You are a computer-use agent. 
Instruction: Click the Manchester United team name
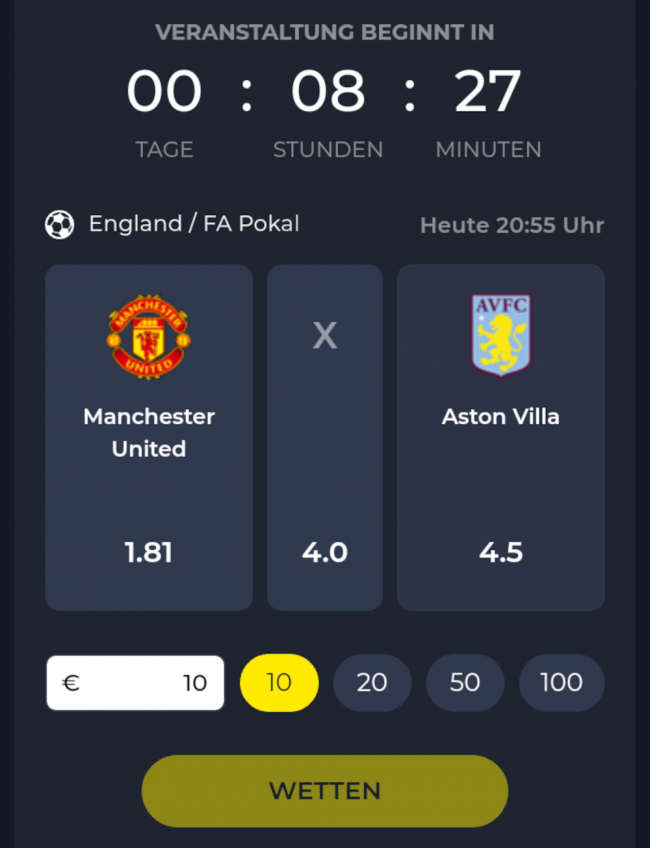[149, 432]
